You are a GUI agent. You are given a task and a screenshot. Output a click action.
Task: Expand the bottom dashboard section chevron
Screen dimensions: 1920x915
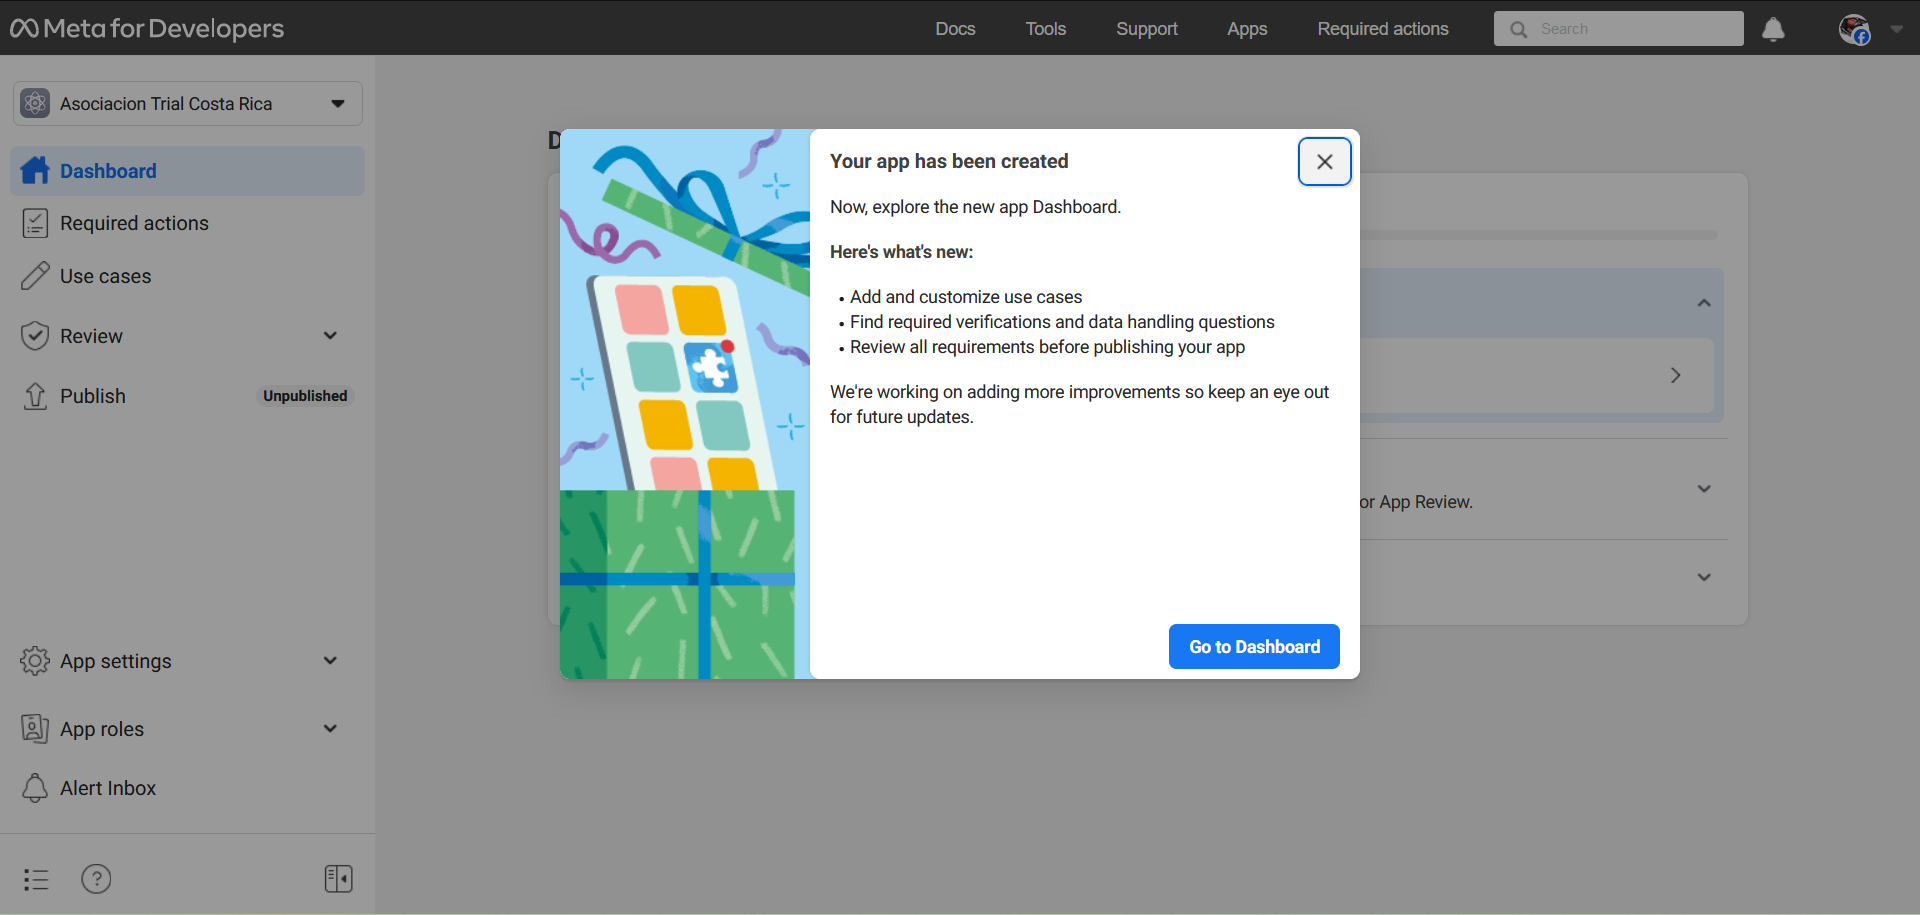click(x=1704, y=578)
